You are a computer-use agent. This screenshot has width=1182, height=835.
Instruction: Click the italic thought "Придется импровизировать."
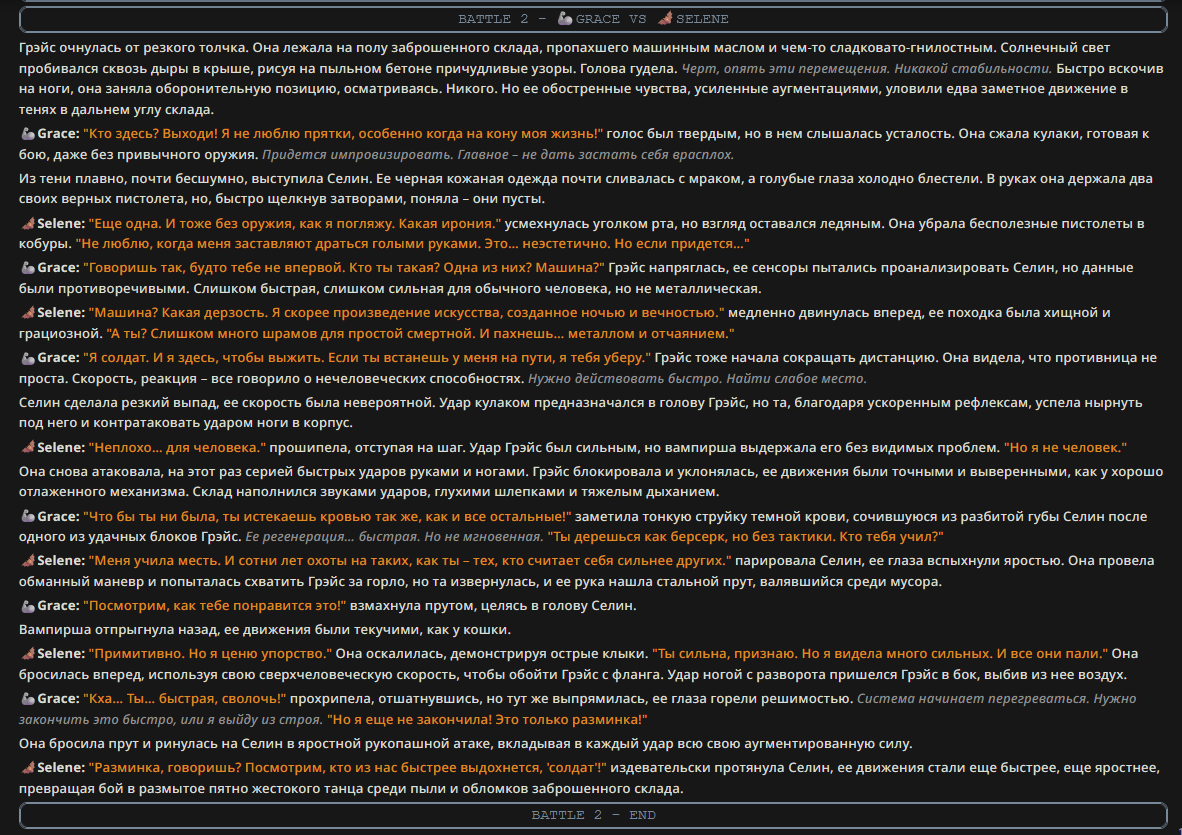(498, 154)
